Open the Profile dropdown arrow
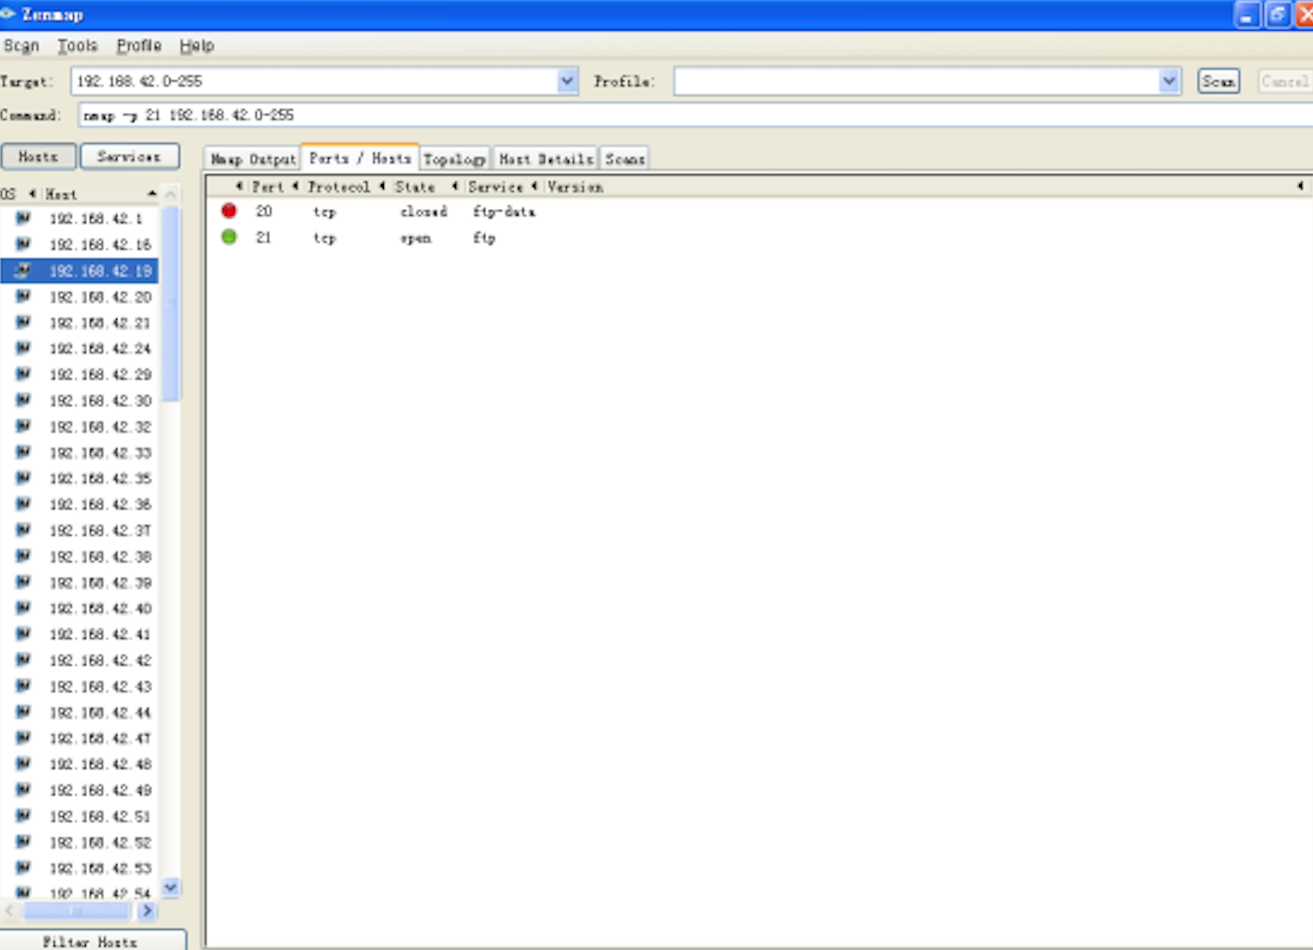The height and width of the screenshot is (950, 1313). tap(1169, 81)
